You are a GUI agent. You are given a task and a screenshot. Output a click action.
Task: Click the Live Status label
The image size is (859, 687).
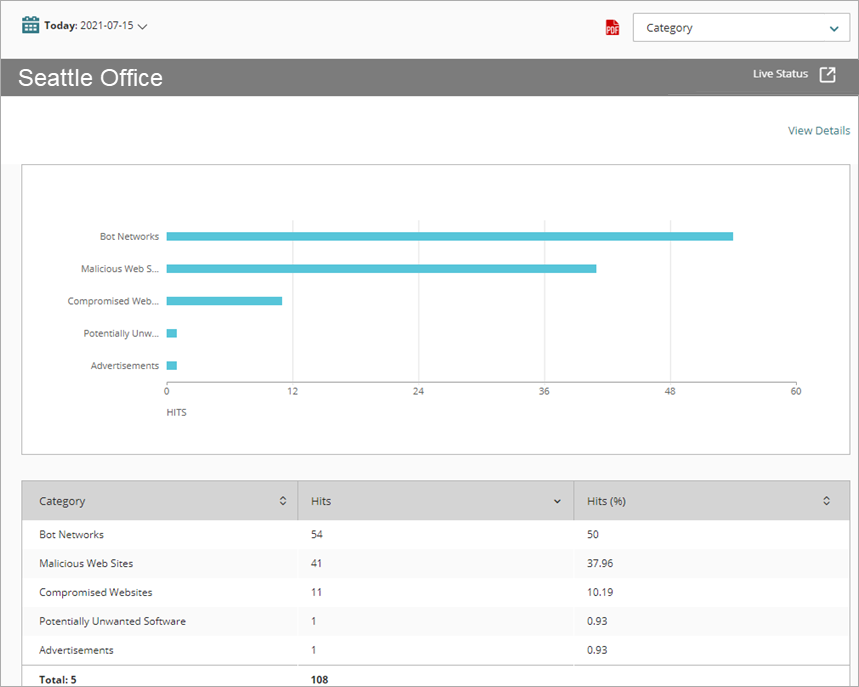pos(780,73)
